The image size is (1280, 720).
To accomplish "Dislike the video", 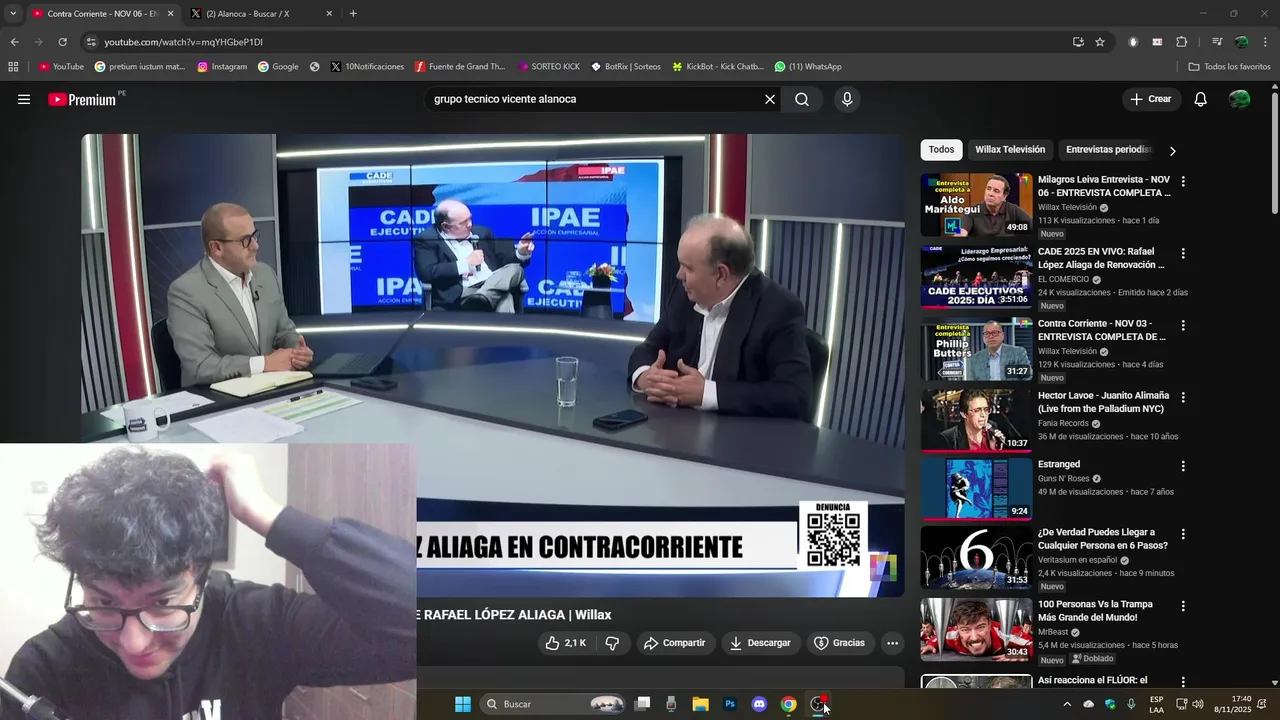I will point(612,643).
